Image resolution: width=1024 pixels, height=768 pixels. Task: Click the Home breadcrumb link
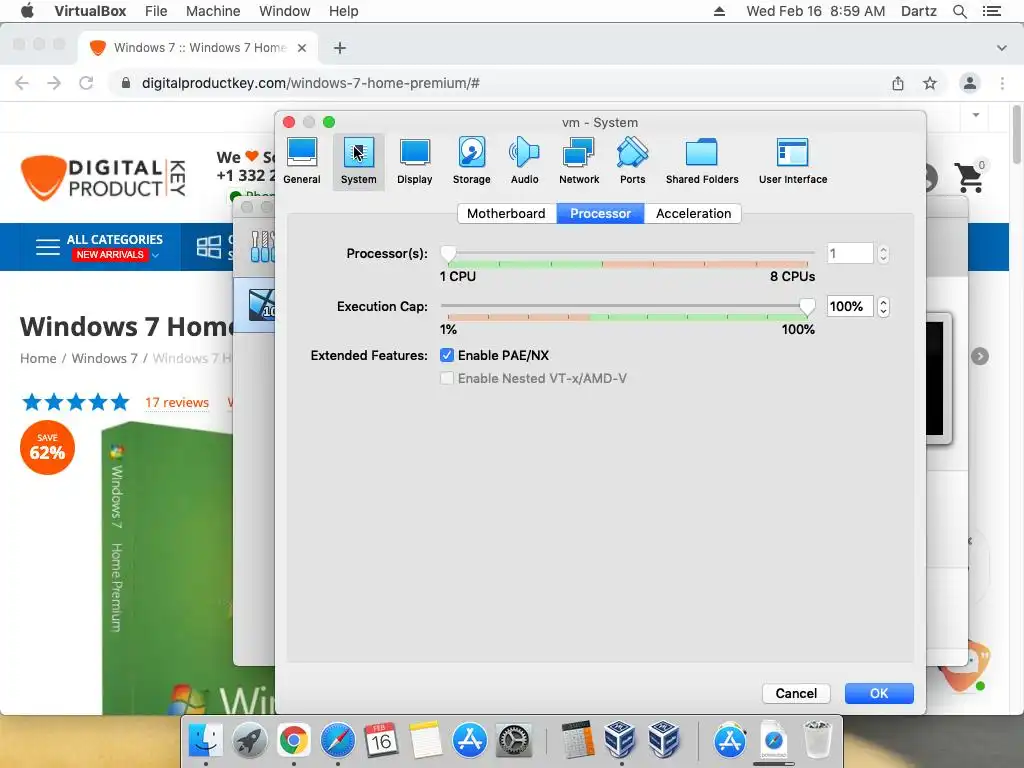pyautogui.click(x=38, y=359)
